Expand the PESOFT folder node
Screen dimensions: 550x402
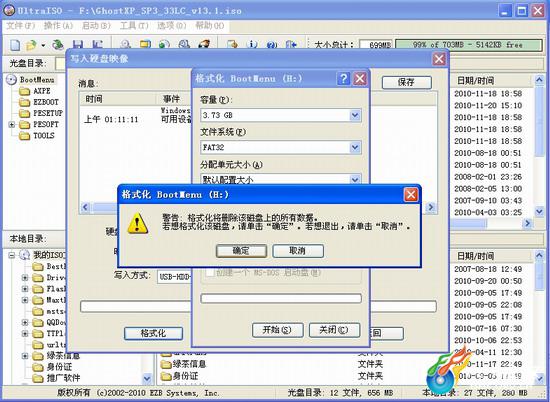[x=12, y=125]
